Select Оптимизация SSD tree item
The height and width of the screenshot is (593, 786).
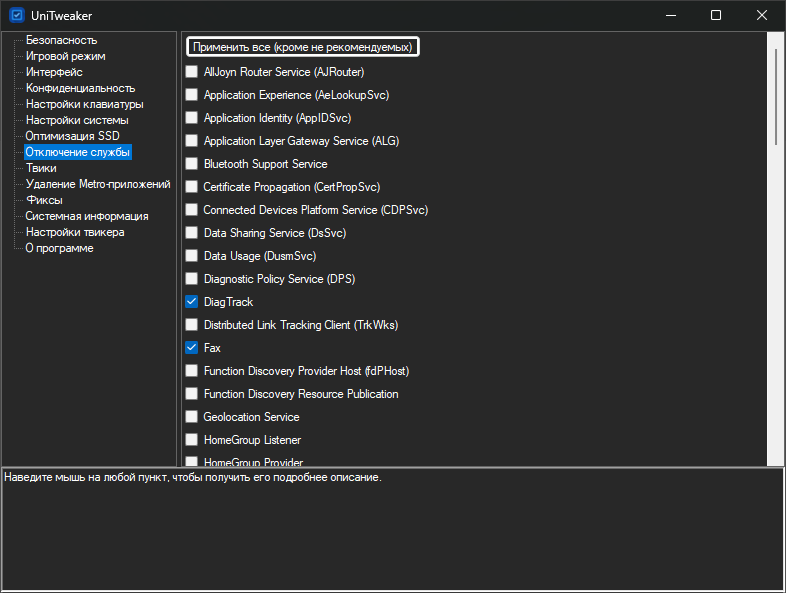tap(72, 136)
